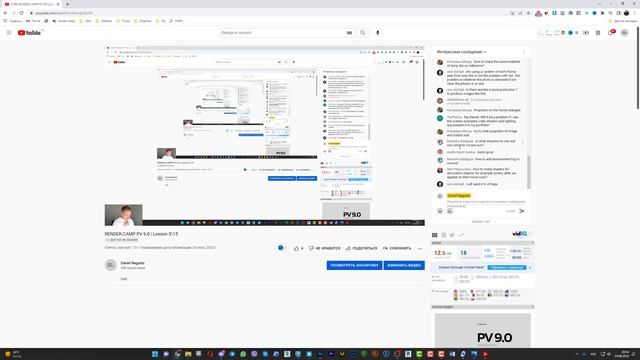Start voice search with the microphone icon
Image resolution: width=640 pixels, height=360 pixels.
pyautogui.click(x=378, y=33)
